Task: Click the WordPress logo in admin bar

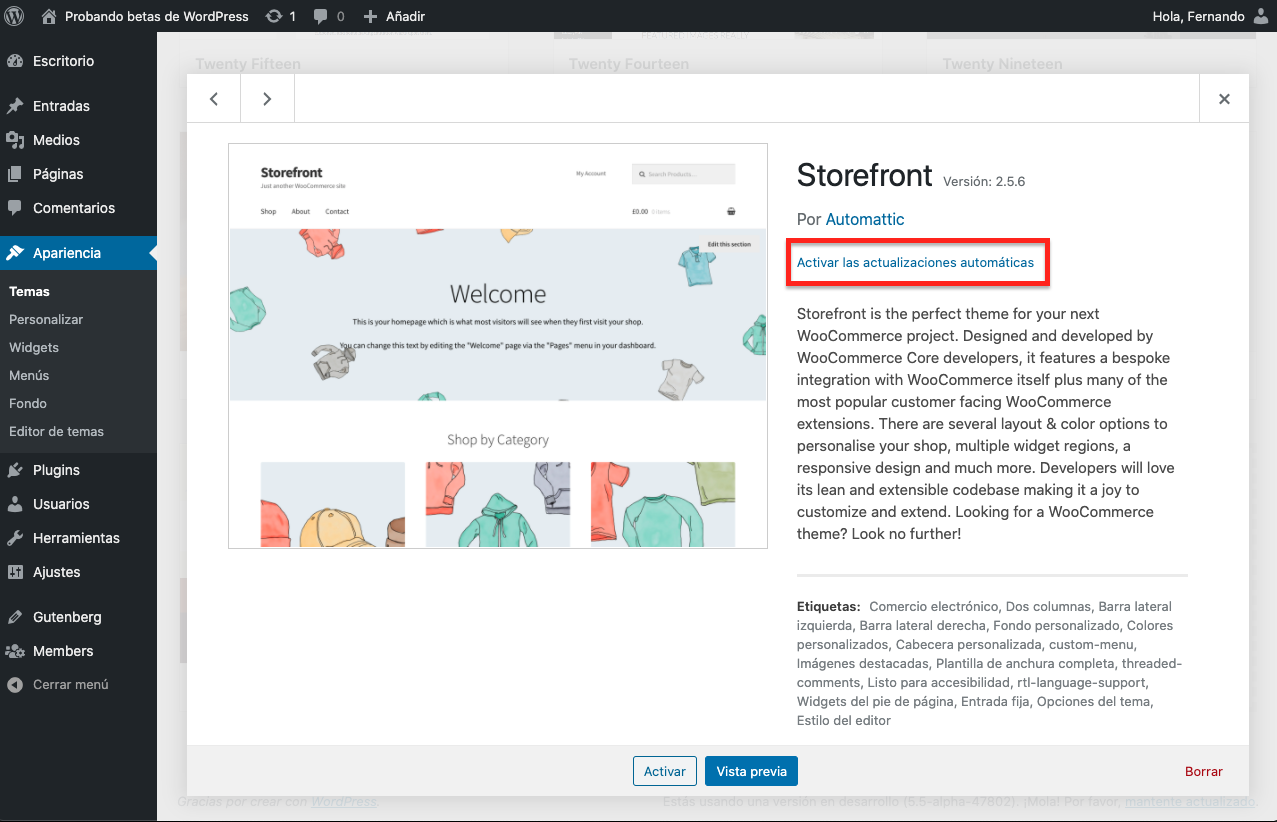Action: 16,16
